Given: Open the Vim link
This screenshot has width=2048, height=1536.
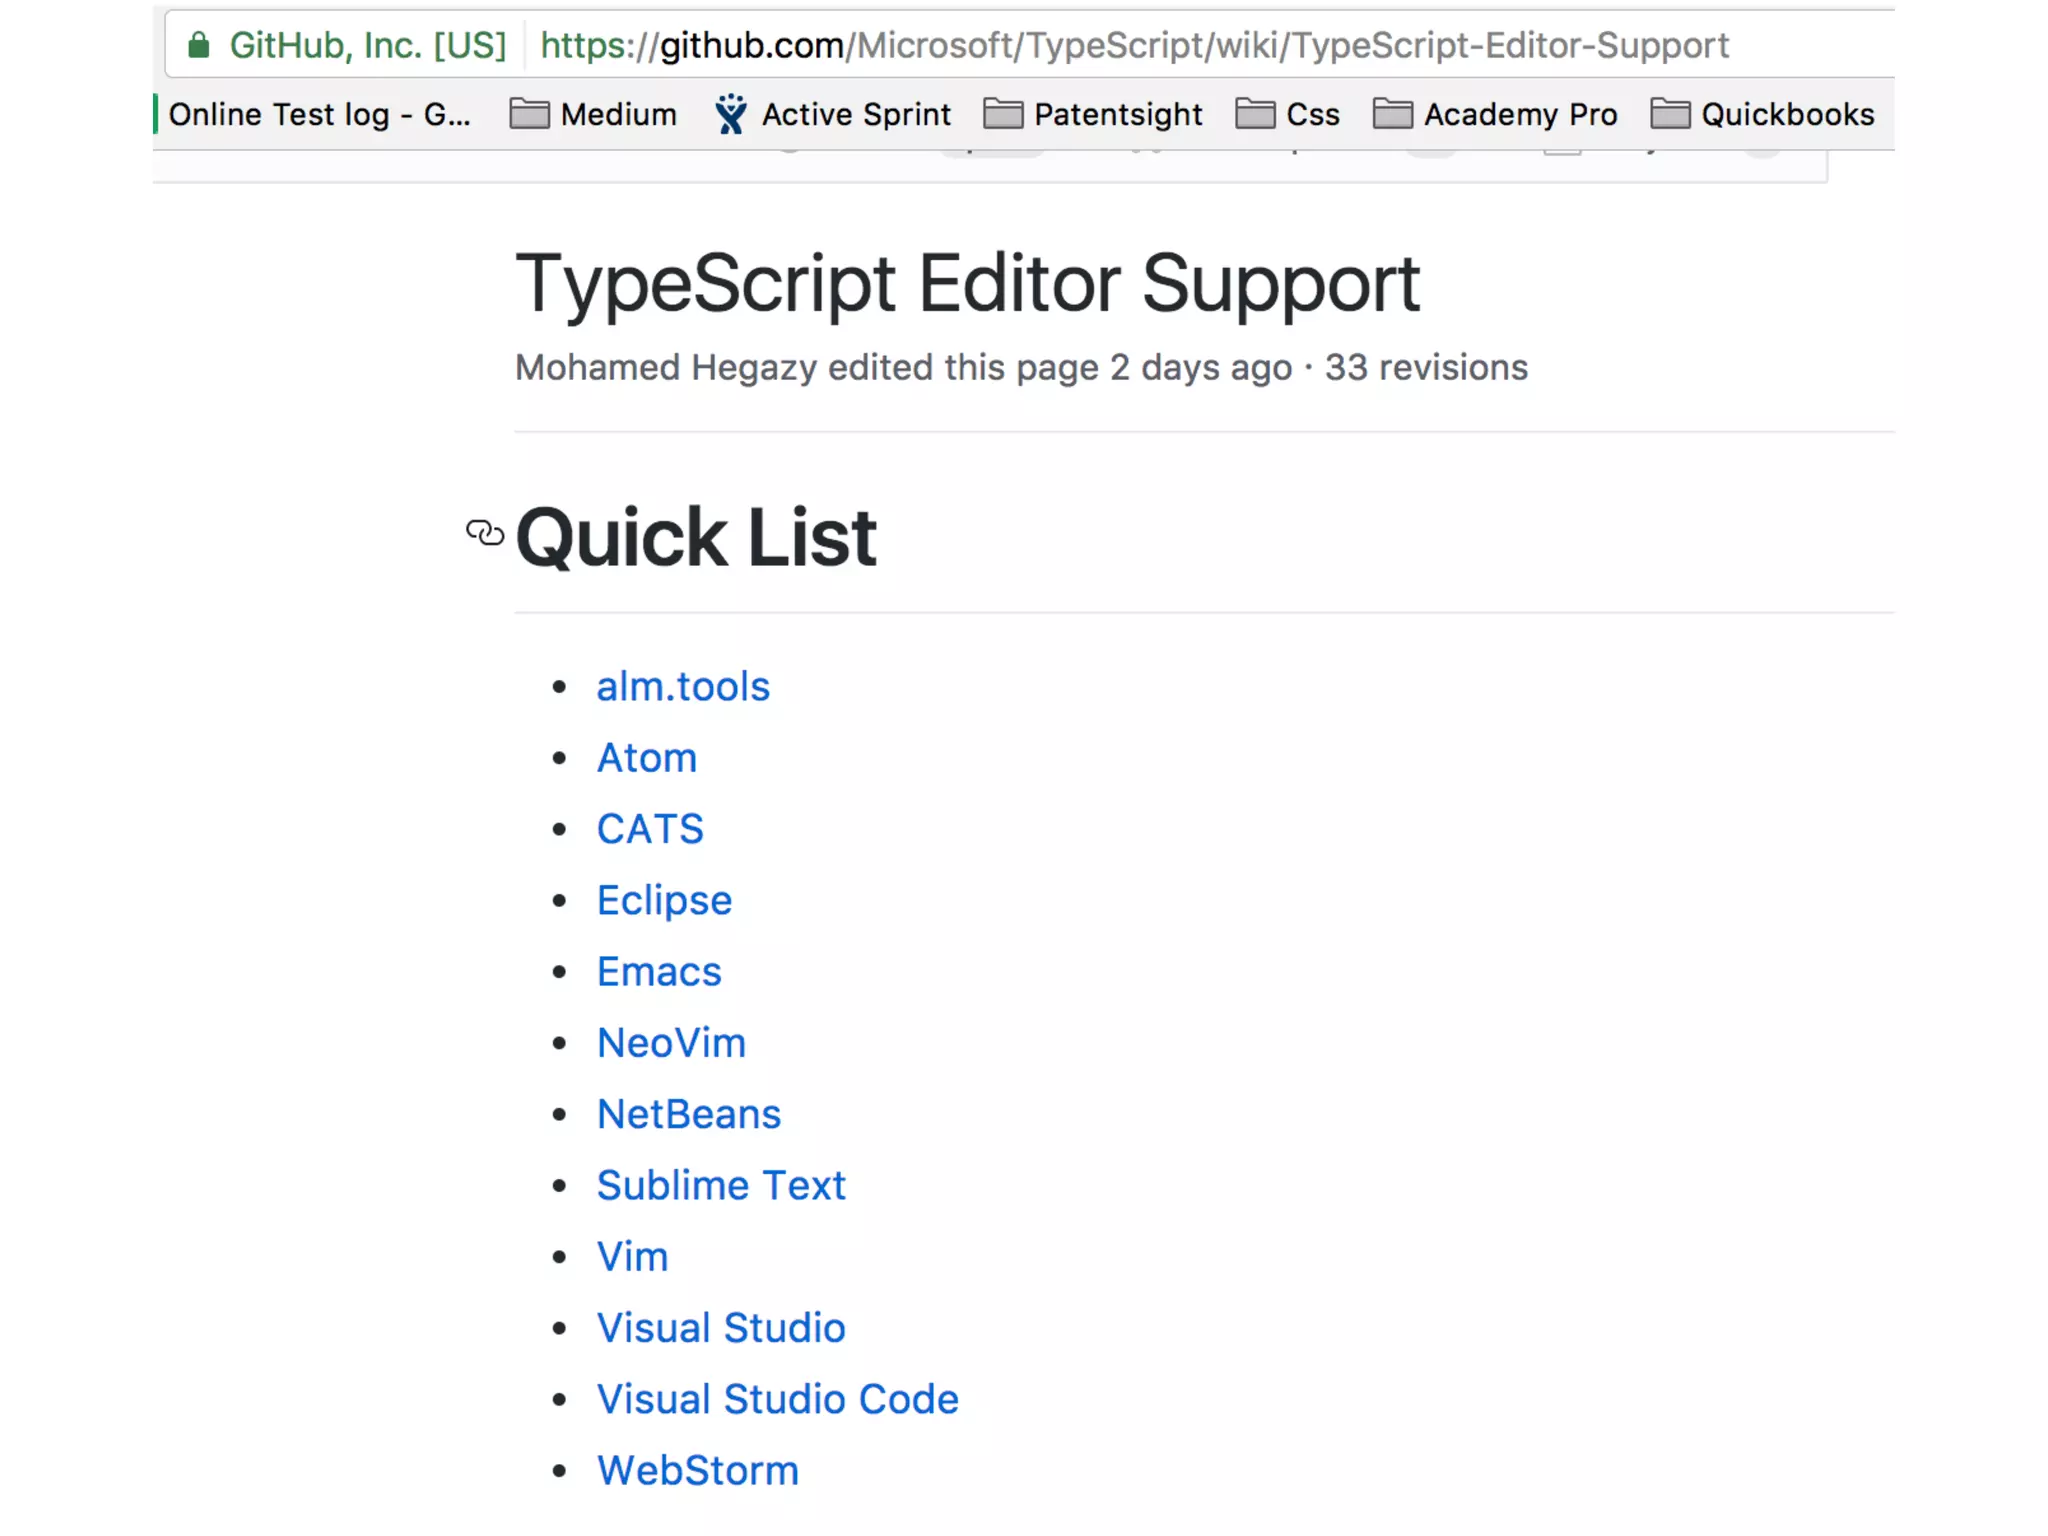Looking at the screenshot, I should [x=632, y=1257].
